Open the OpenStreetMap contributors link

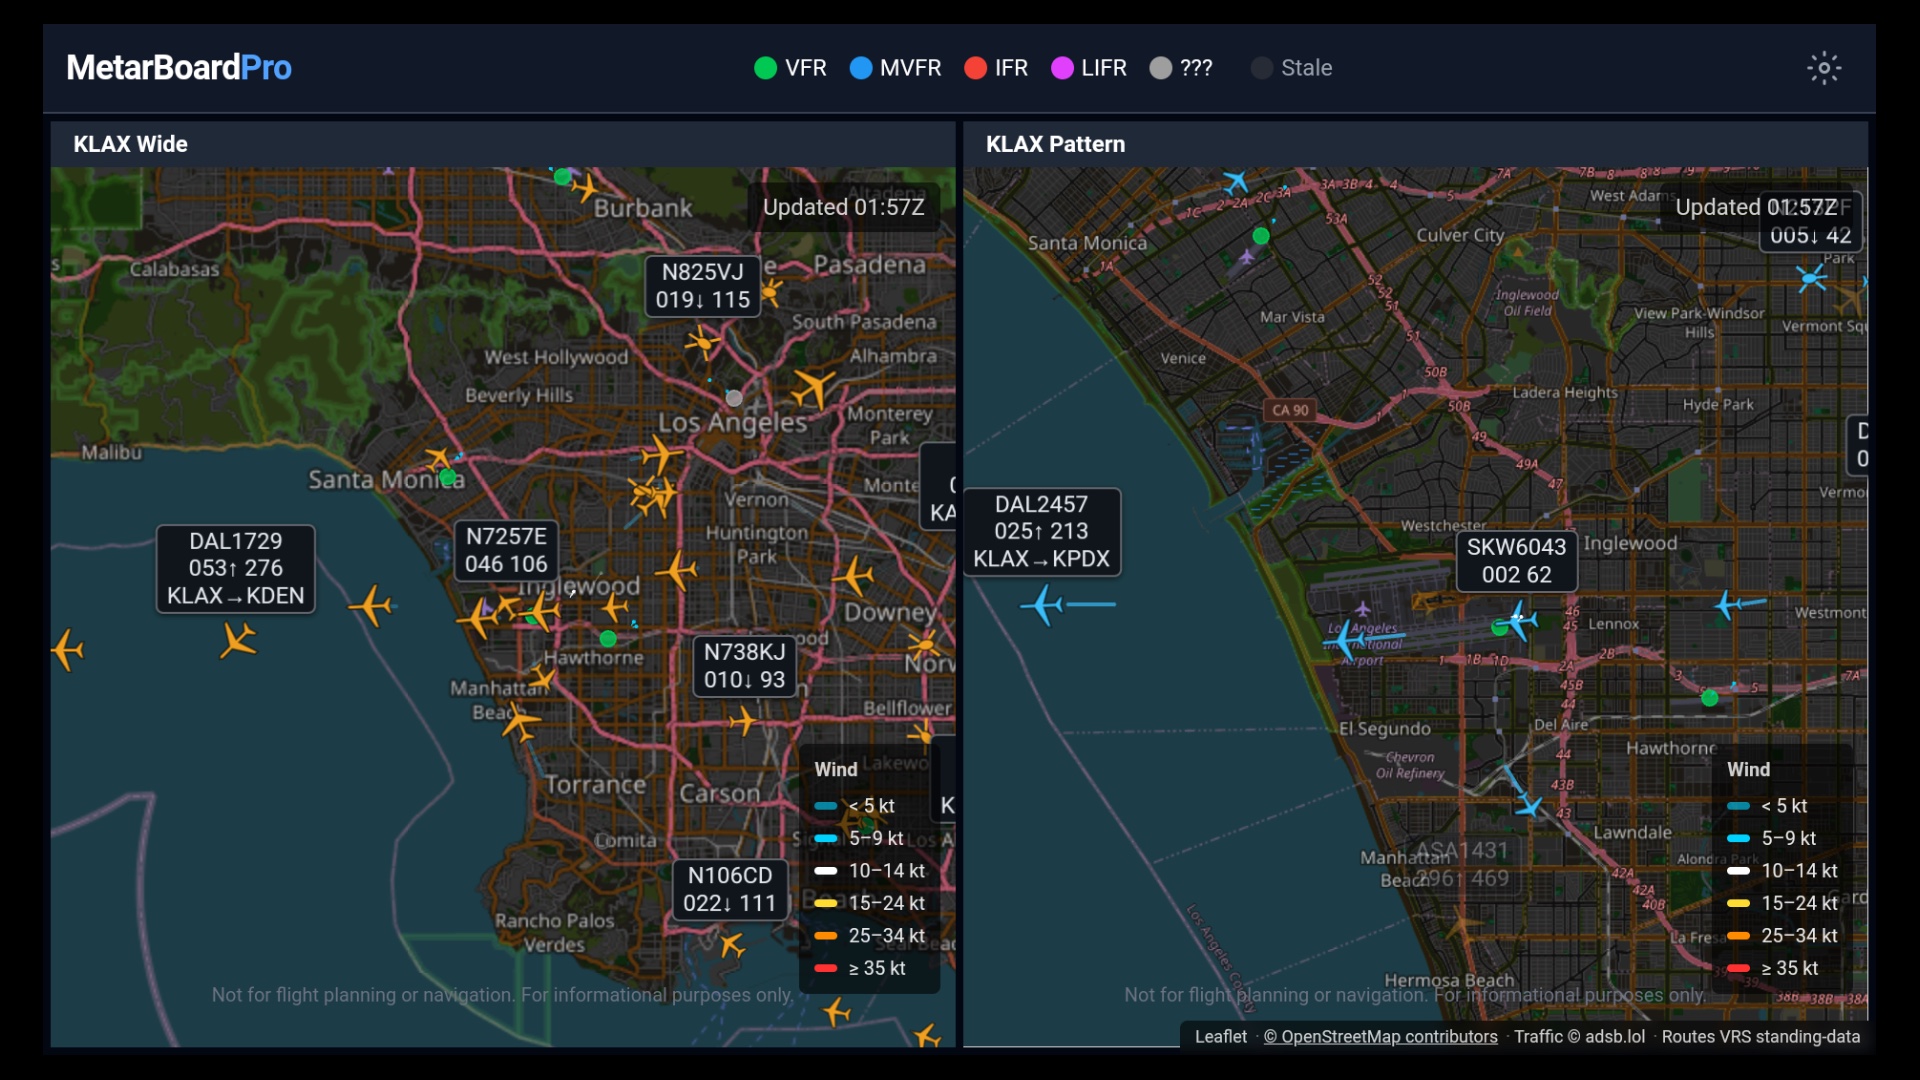1380,1037
